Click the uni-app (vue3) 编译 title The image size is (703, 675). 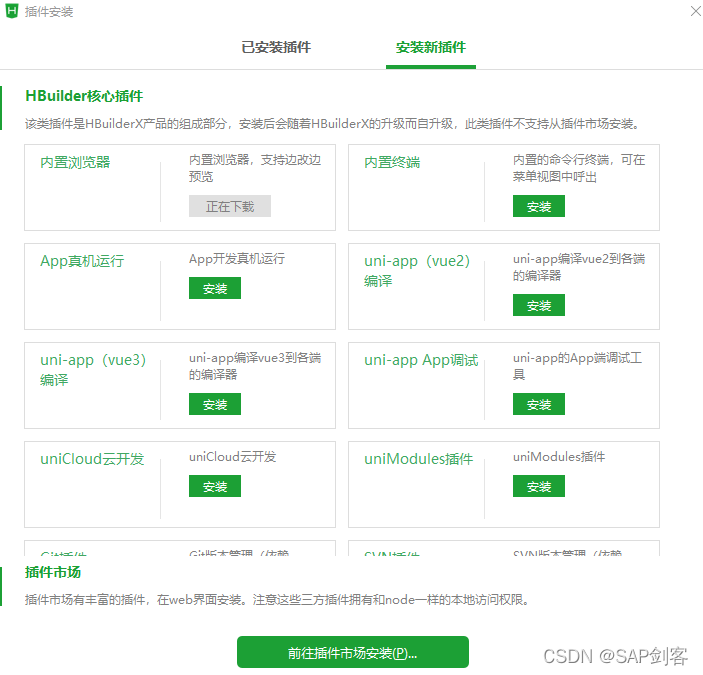click(93, 370)
